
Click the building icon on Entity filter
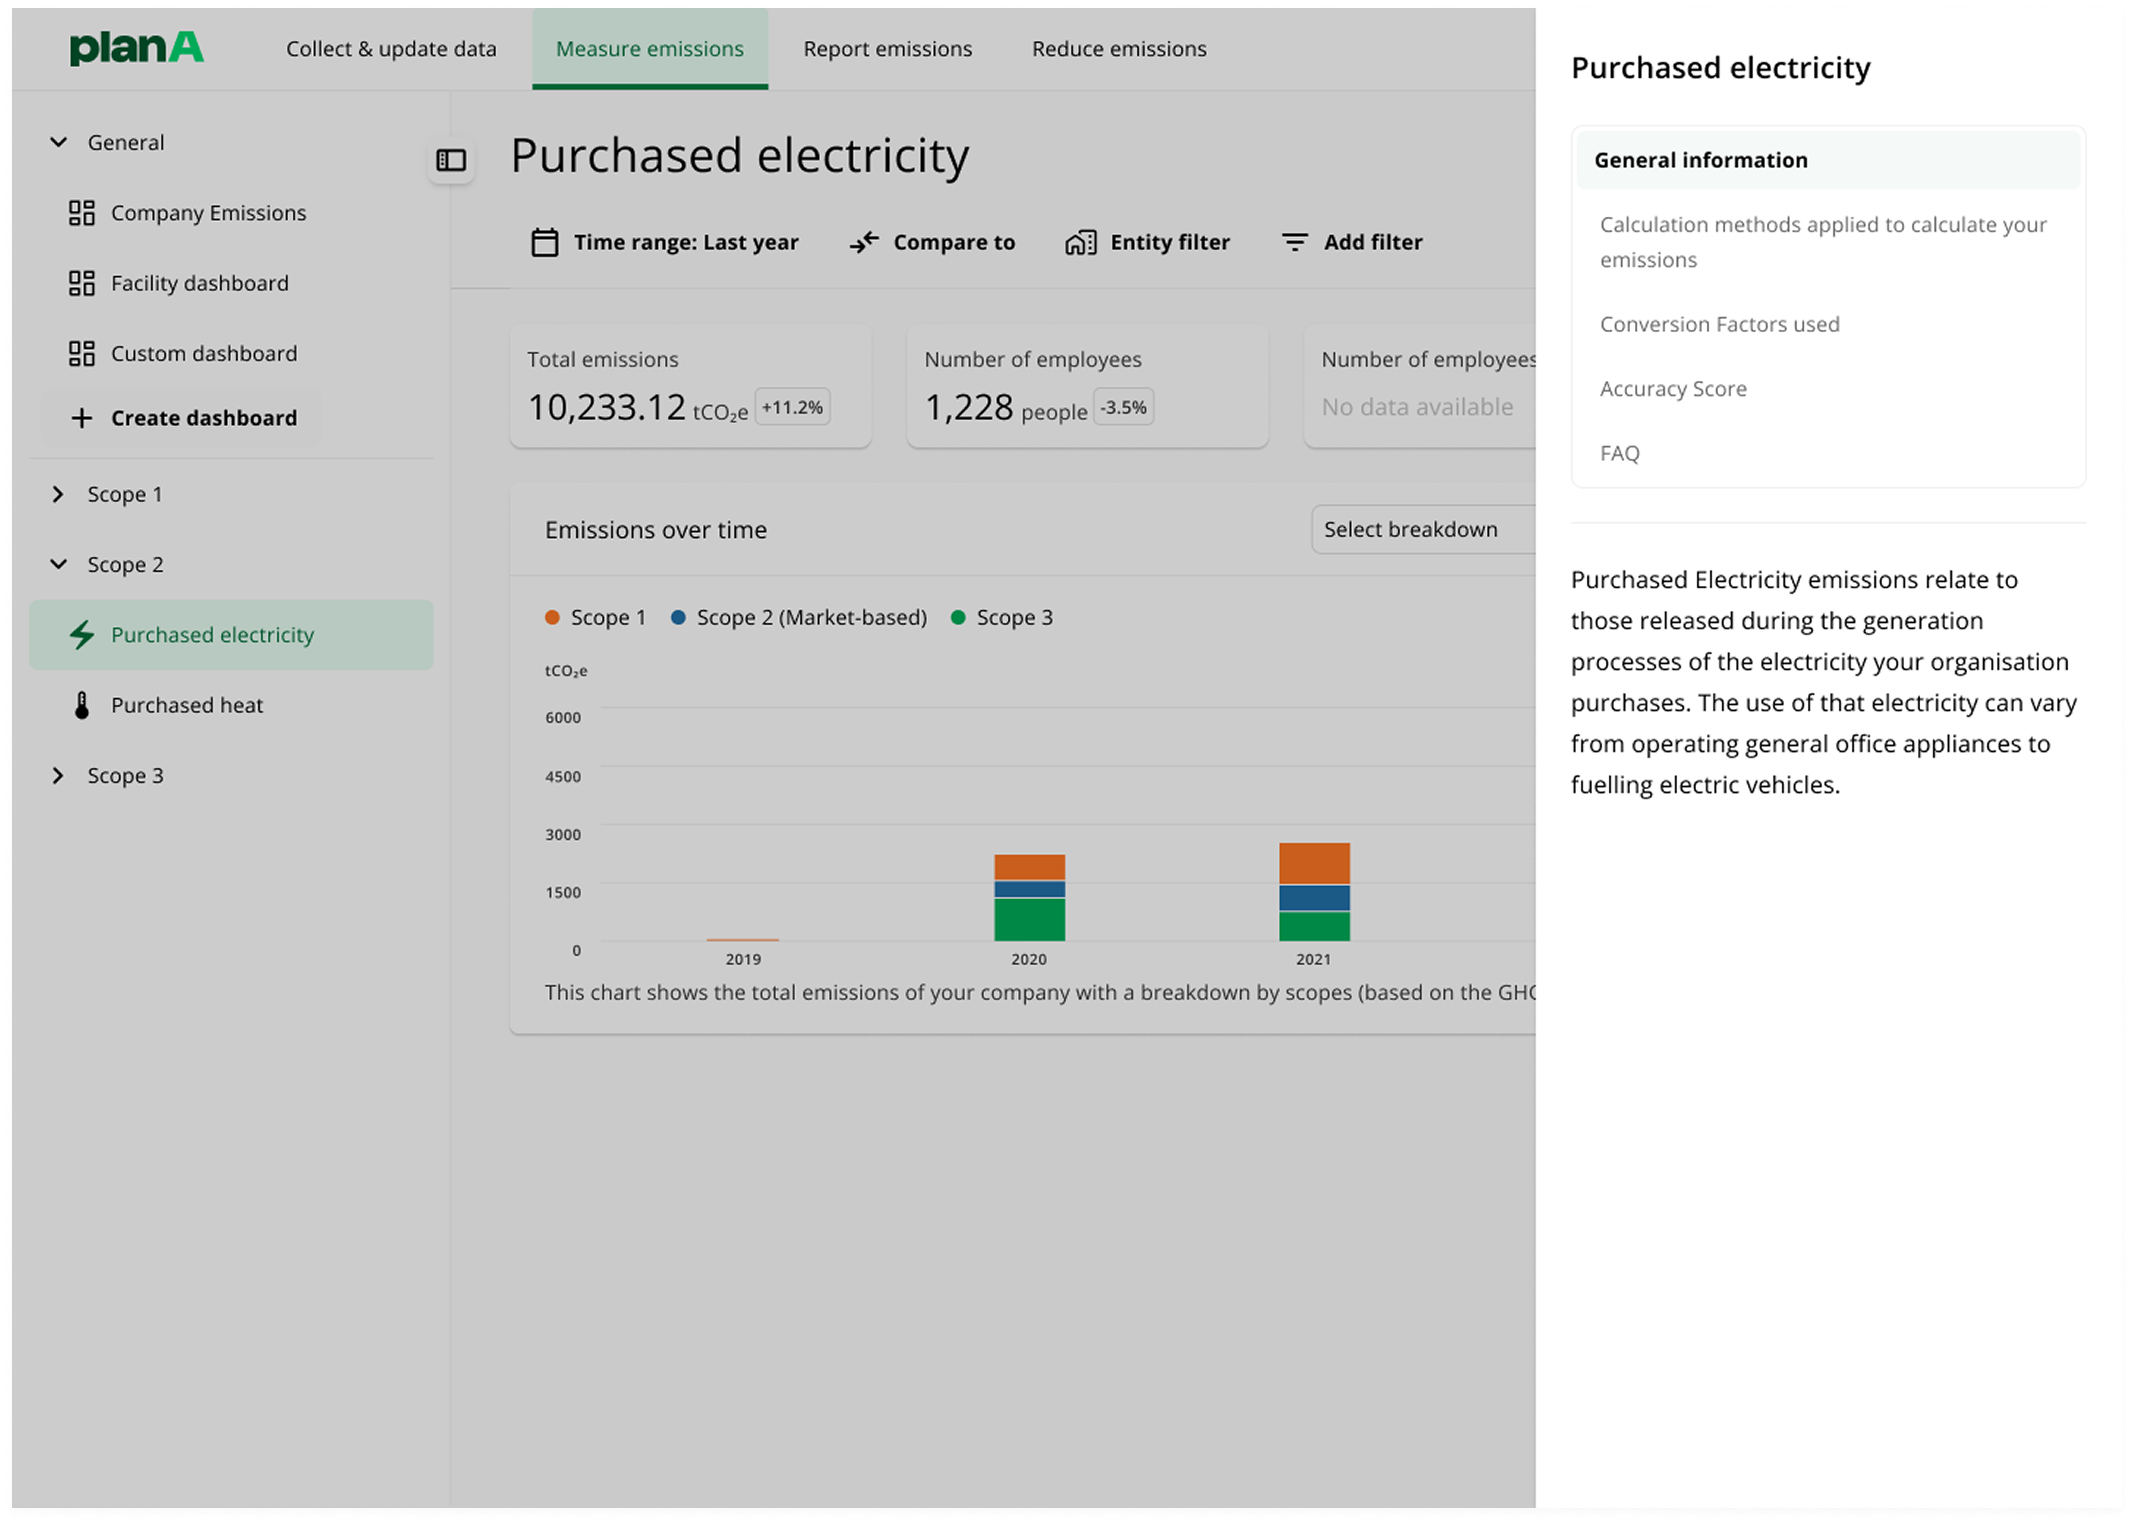[1080, 241]
